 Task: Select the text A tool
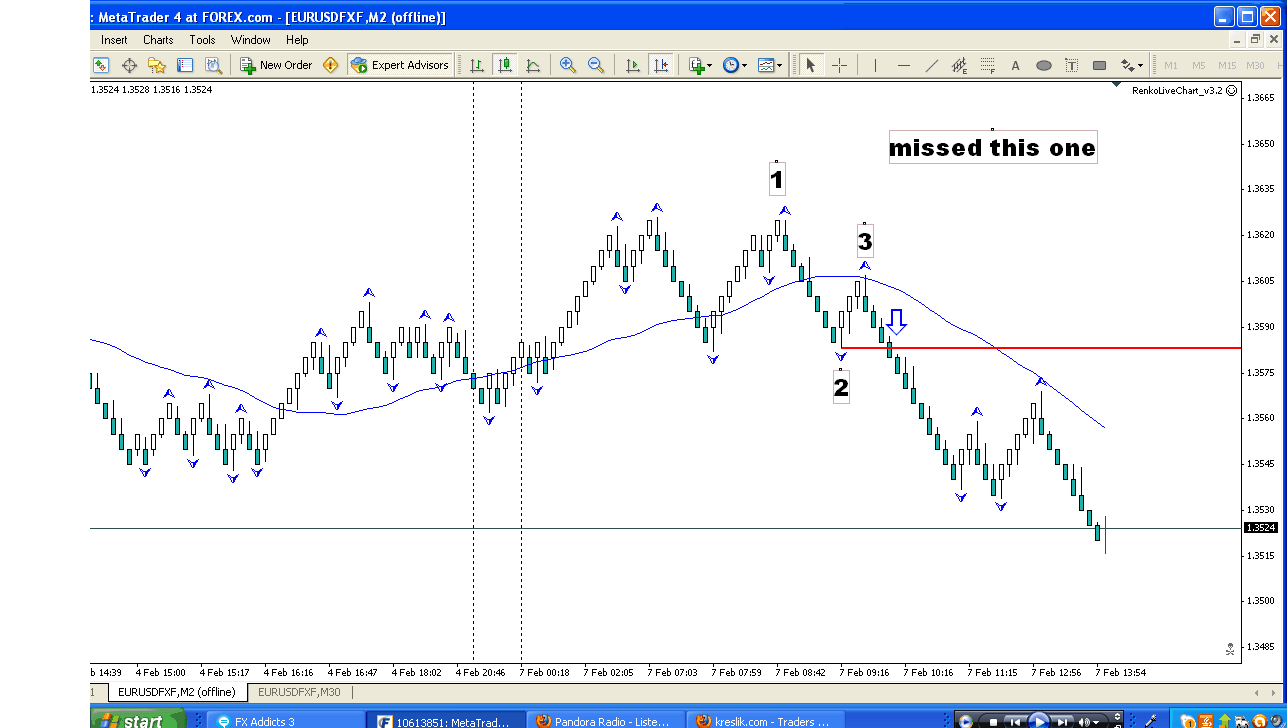click(x=1015, y=65)
